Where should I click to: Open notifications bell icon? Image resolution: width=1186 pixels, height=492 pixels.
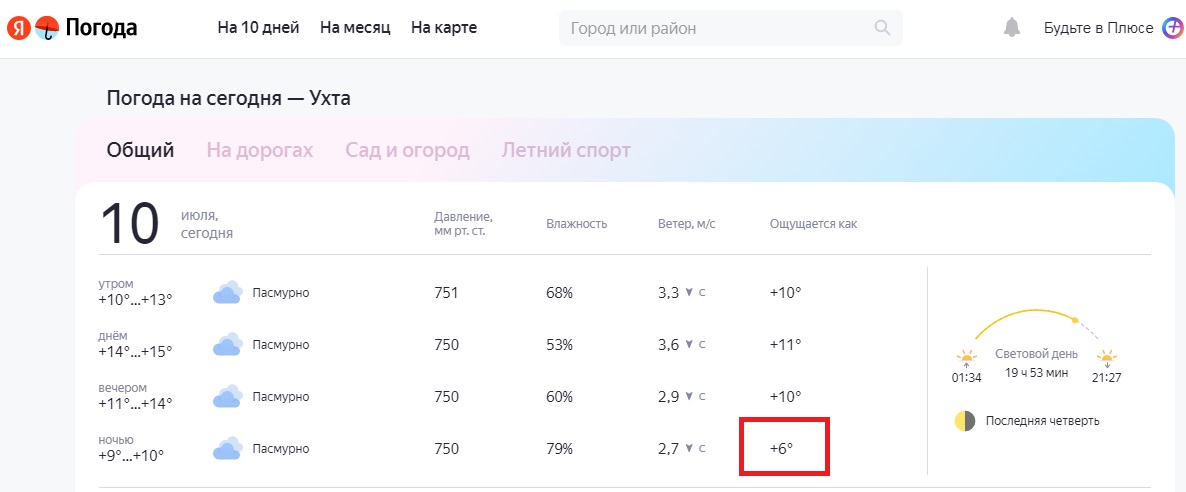1011,28
